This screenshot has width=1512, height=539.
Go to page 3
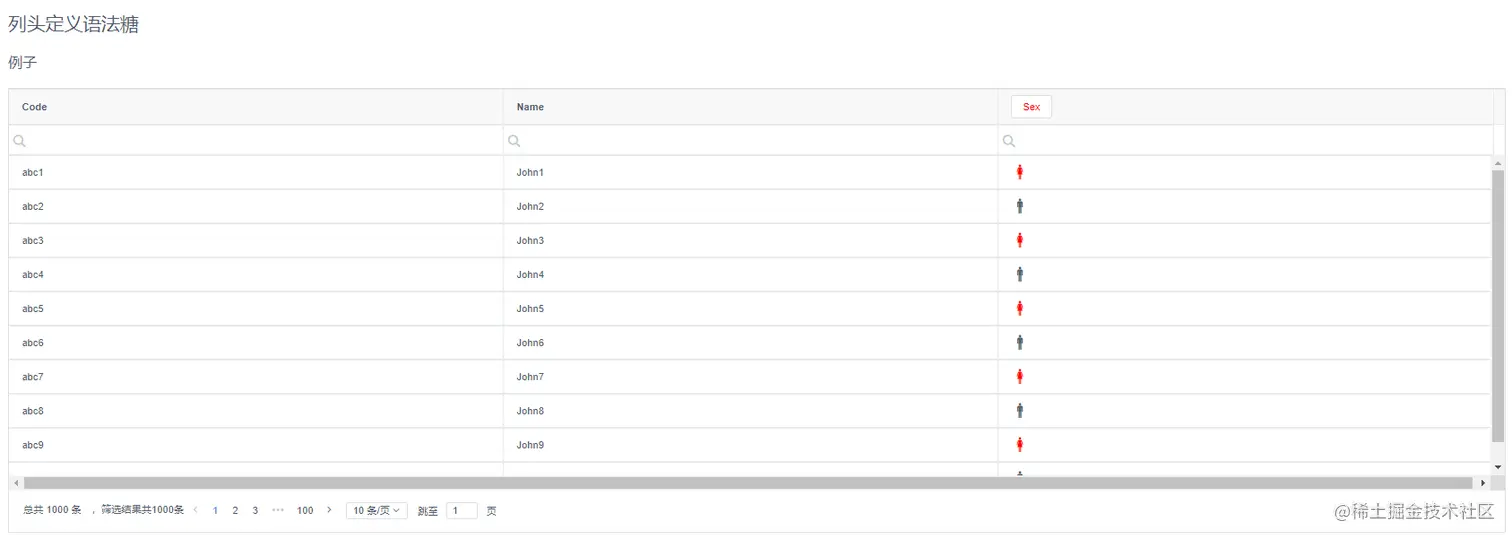(x=255, y=510)
